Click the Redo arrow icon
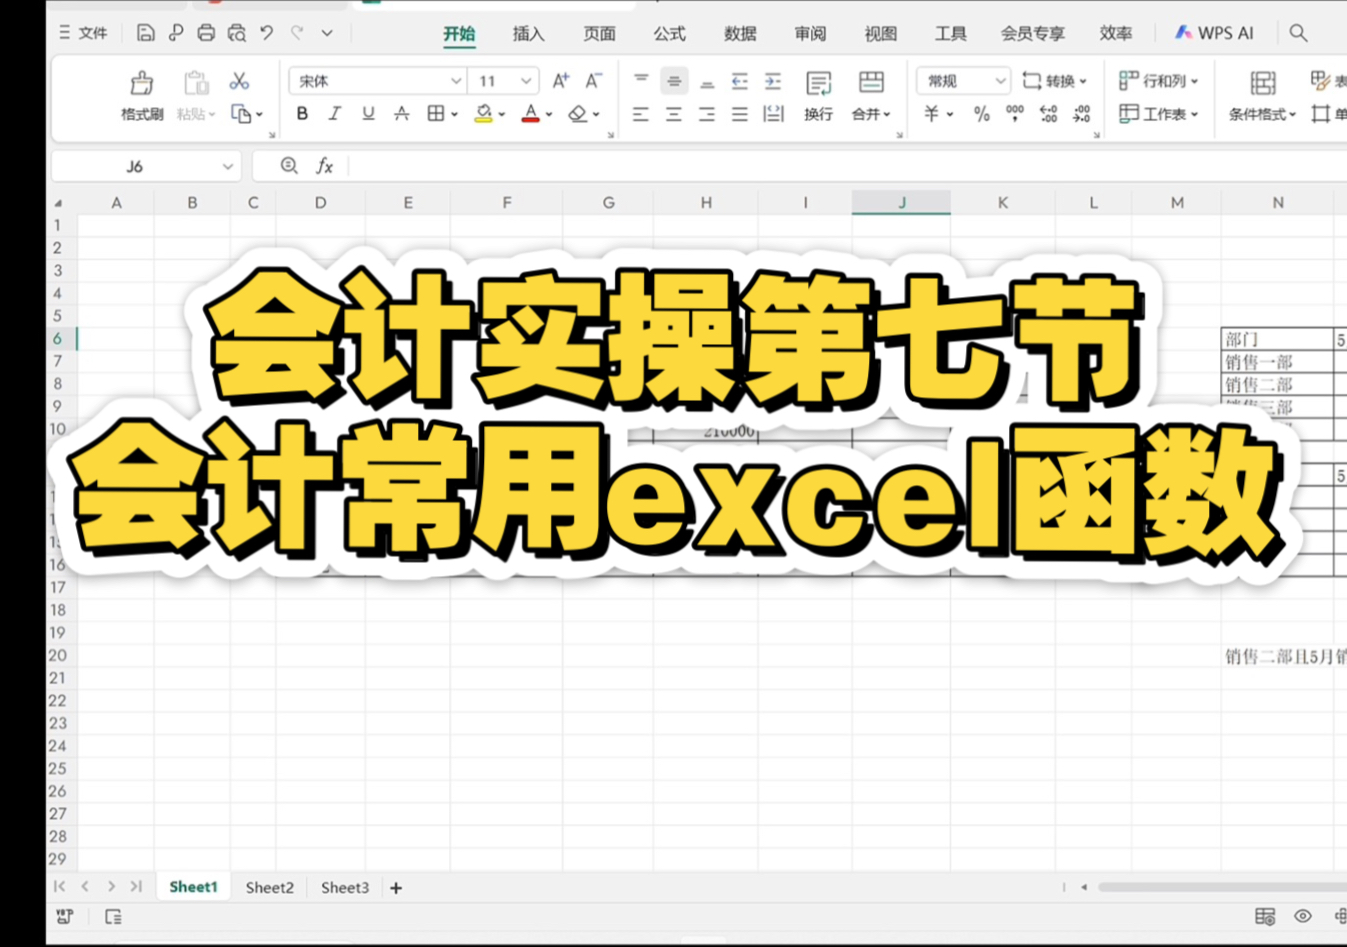1347x947 pixels. (297, 33)
